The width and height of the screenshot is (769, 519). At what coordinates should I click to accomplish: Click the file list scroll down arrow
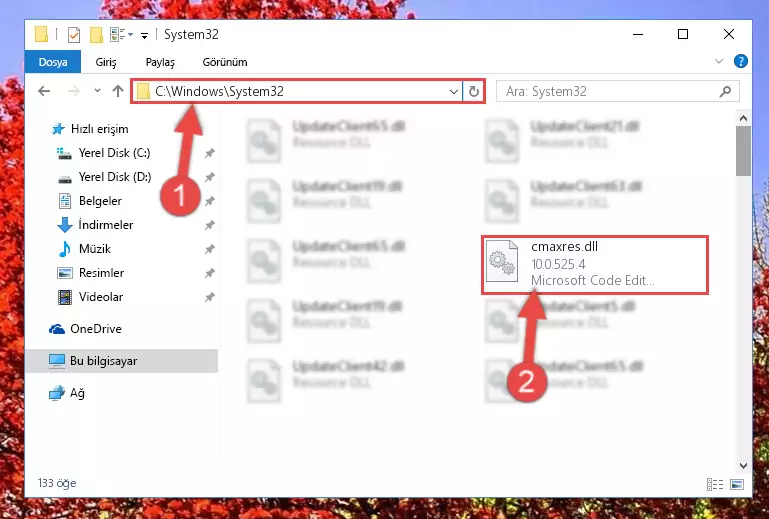pyautogui.click(x=743, y=466)
